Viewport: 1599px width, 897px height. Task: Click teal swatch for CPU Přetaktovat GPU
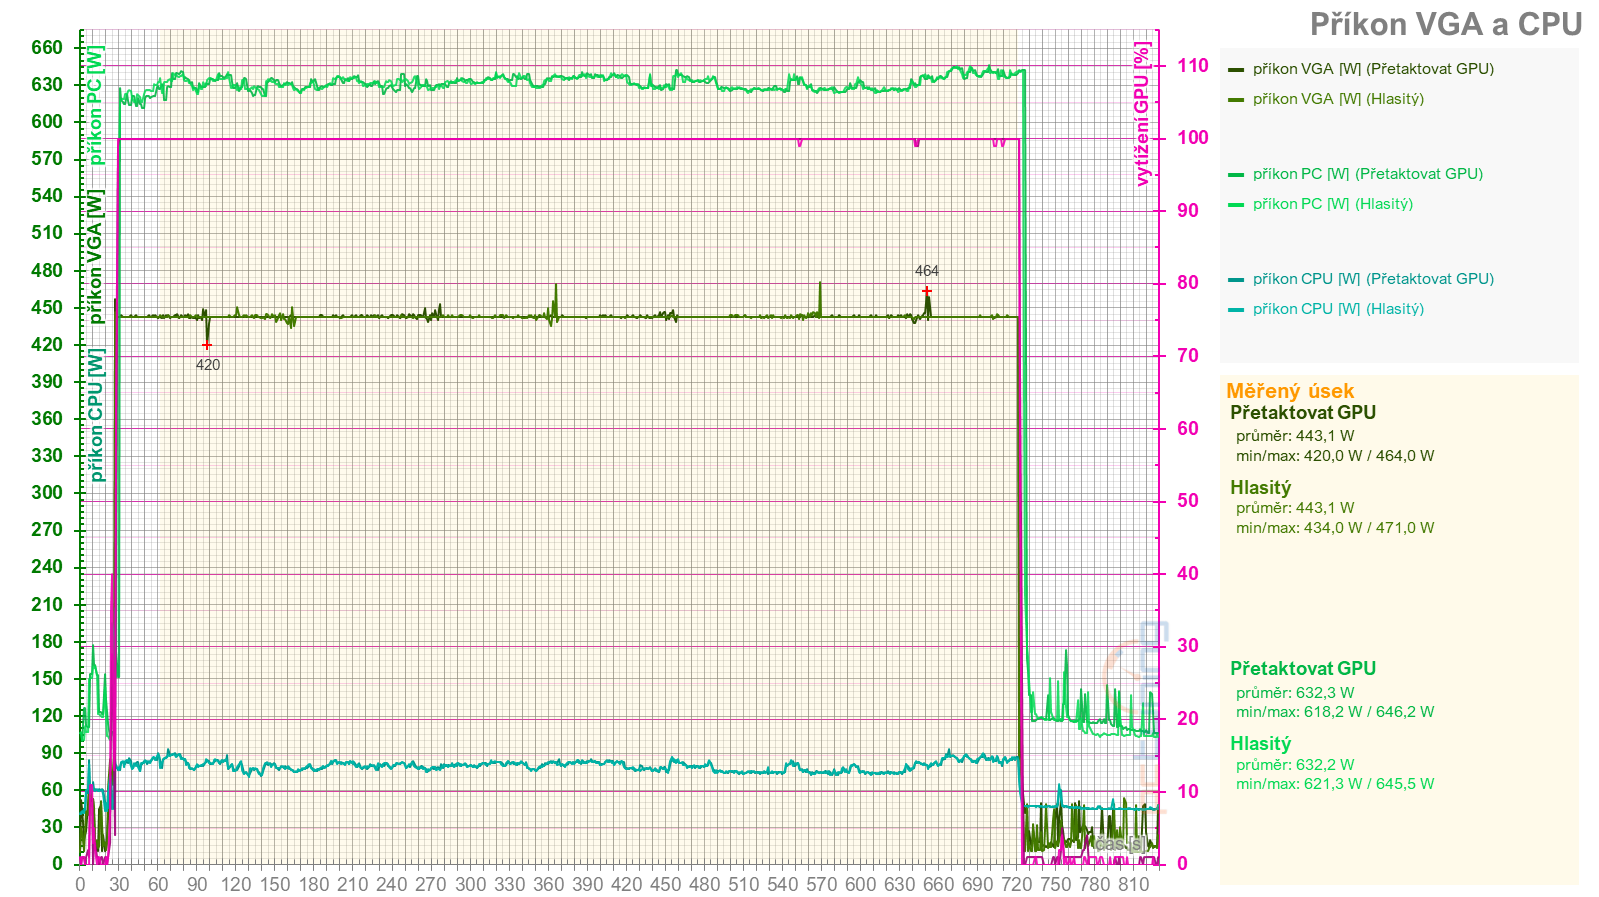[x=1236, y=280]
